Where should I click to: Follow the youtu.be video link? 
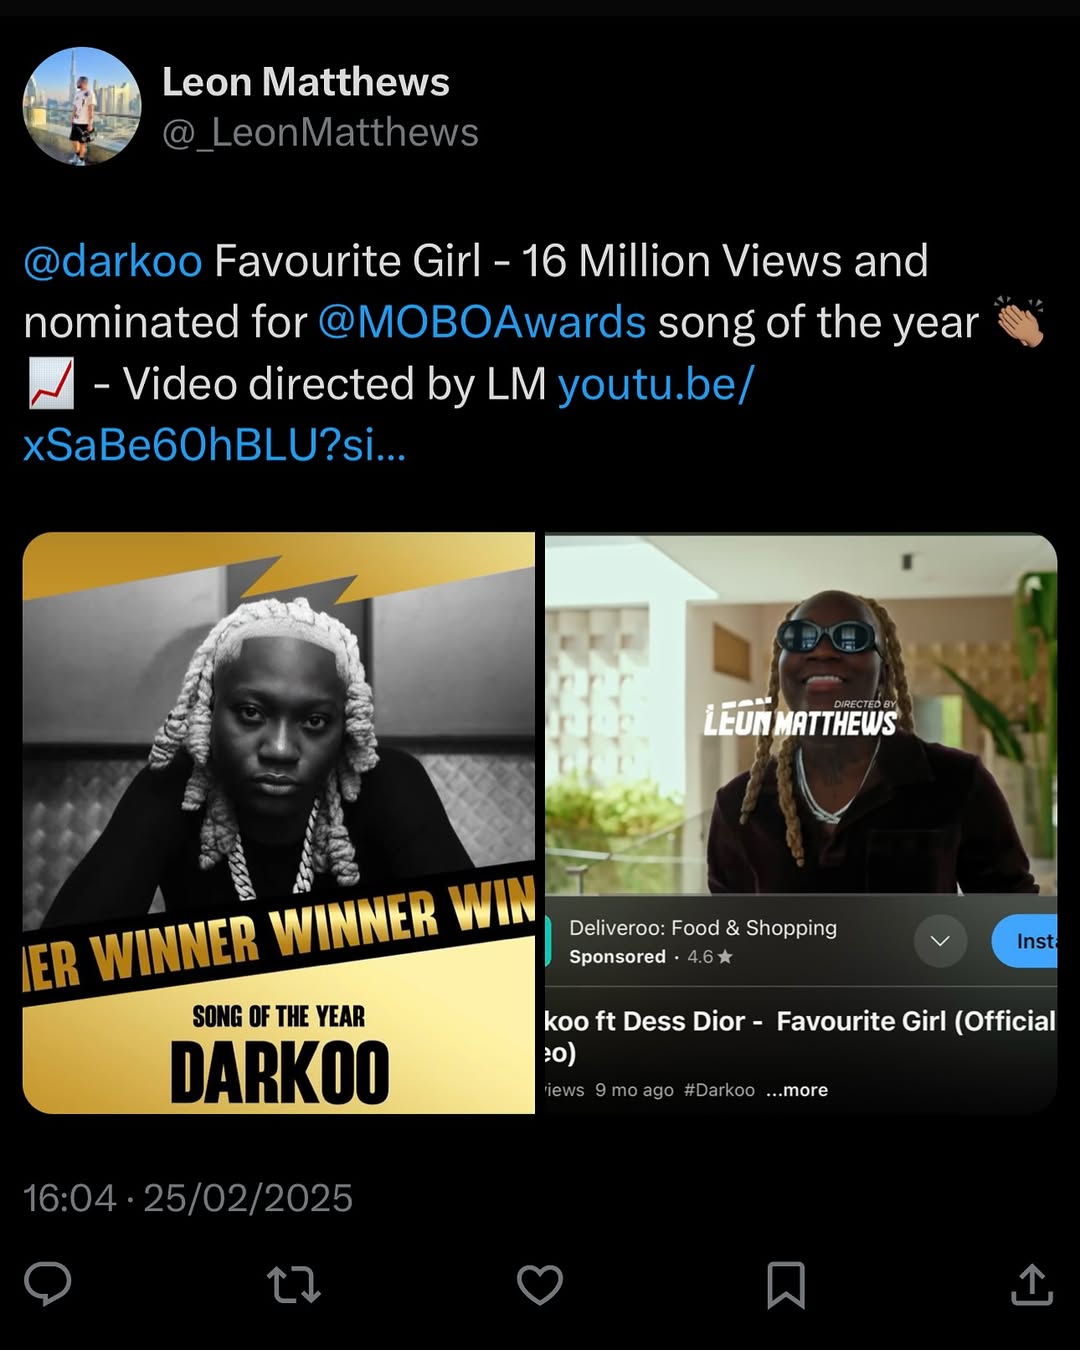(388, 414)
